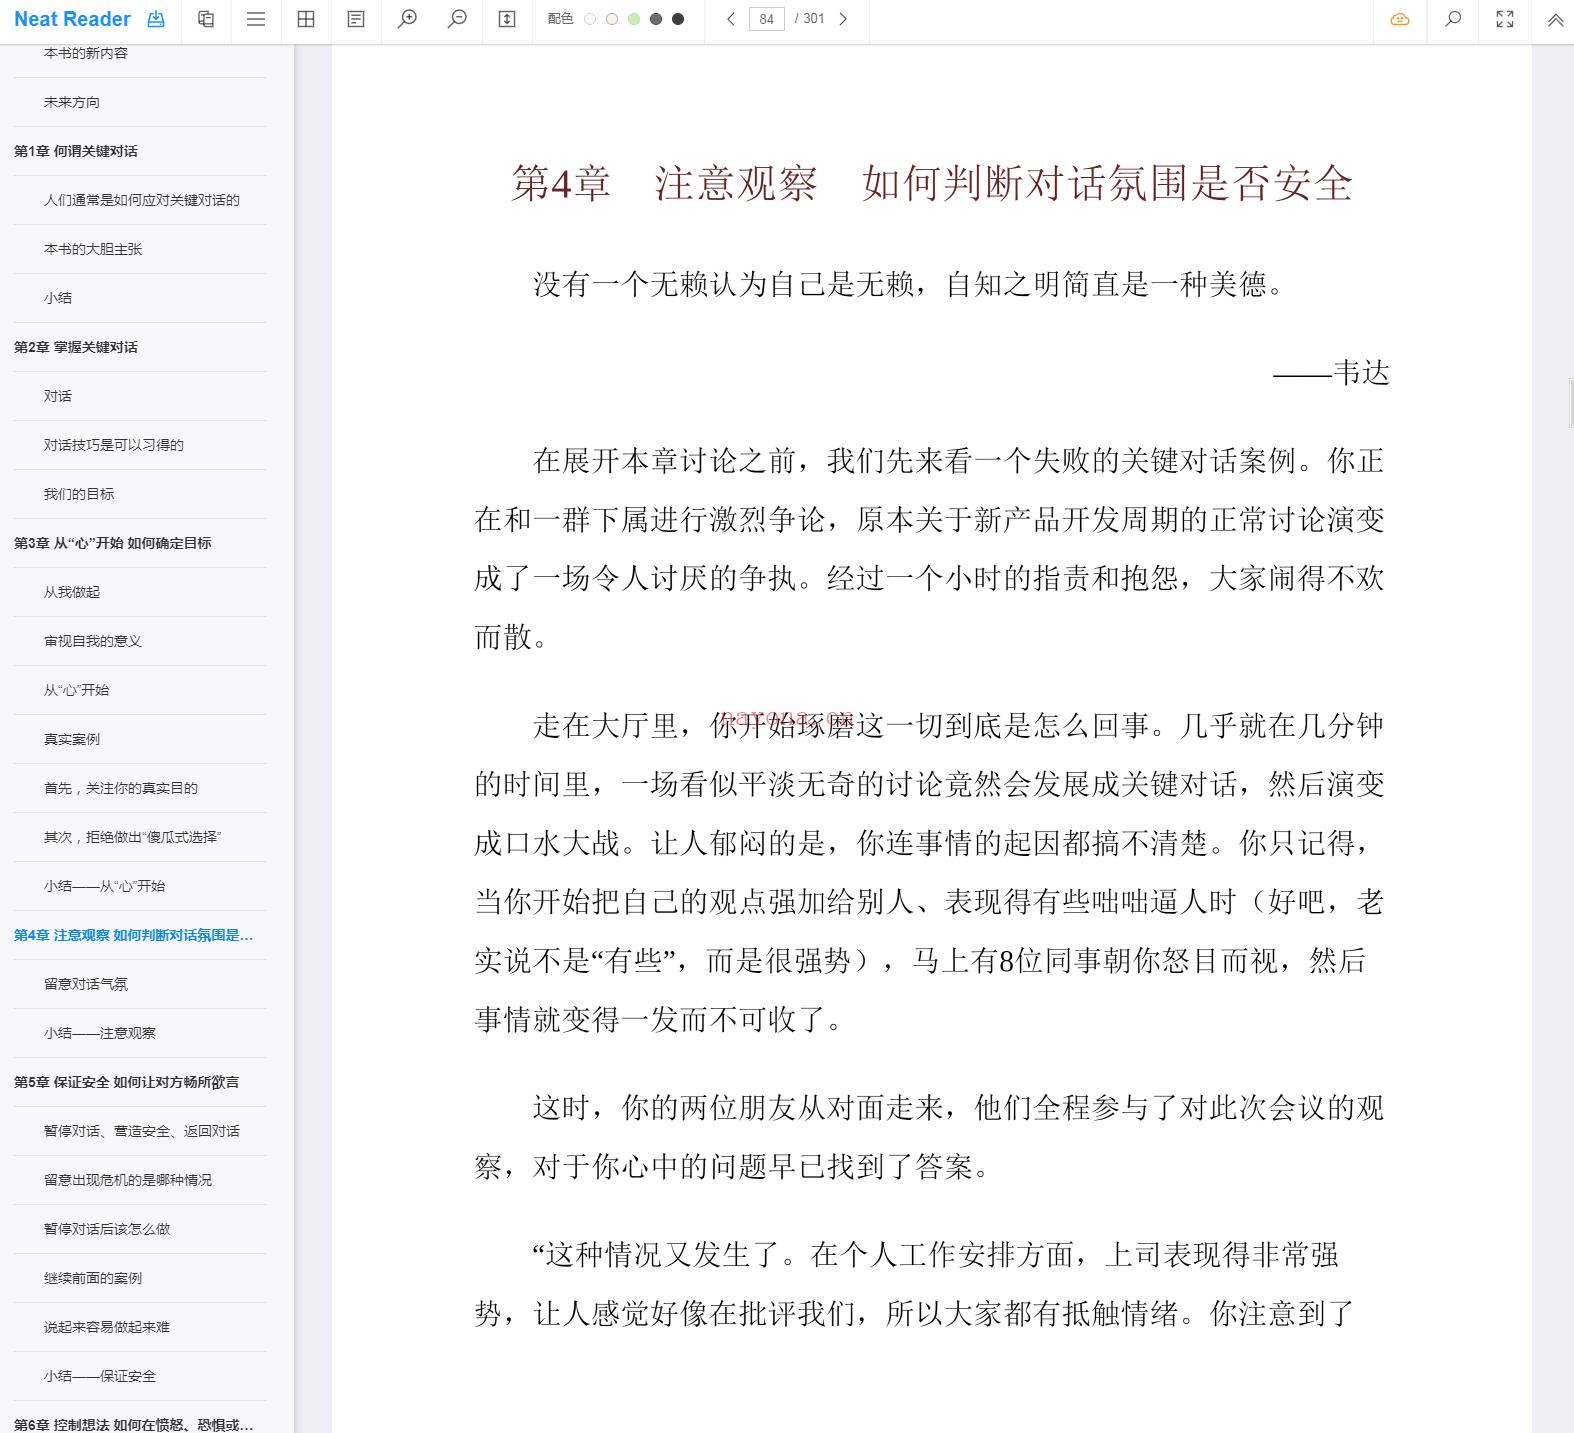Open 未来方向 section
1574x1433 pixels.
pos(72,102)
